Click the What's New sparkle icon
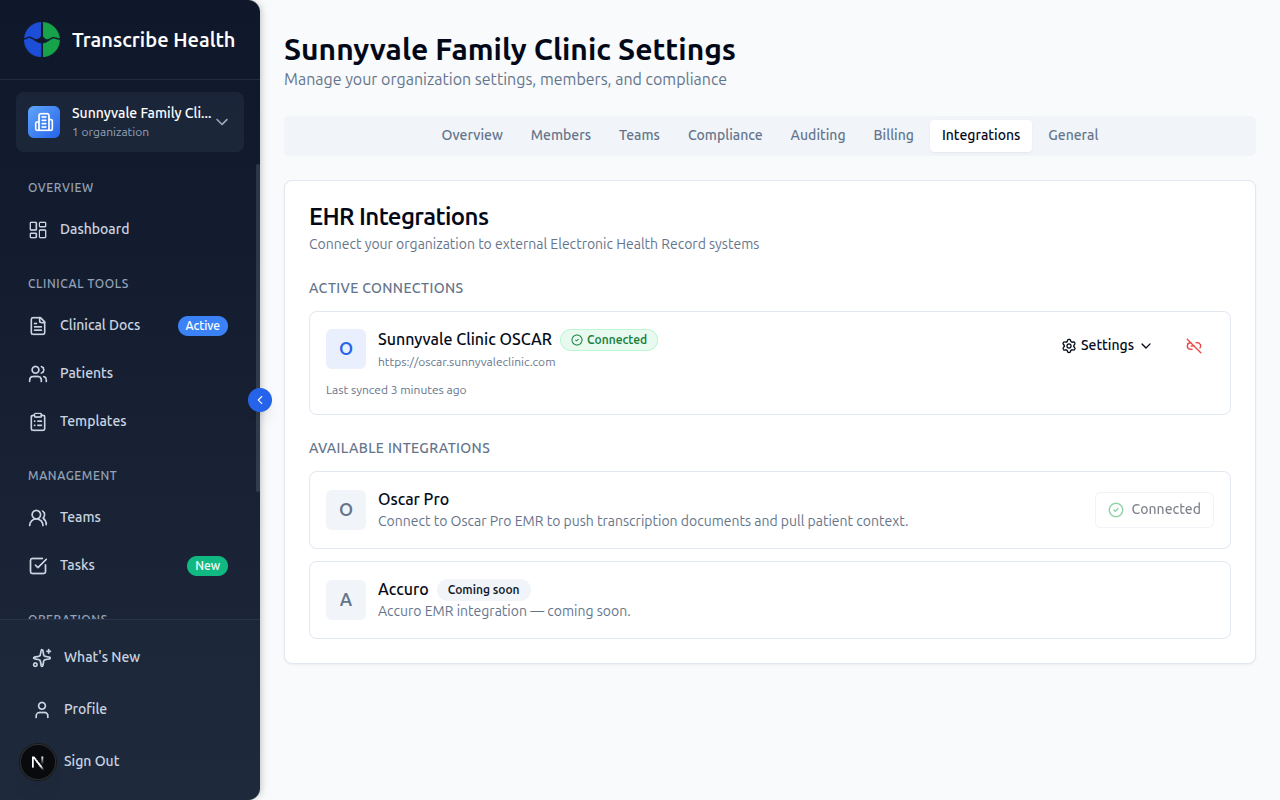The width and height of the screenshot is (1280, 800). [40, 657]
